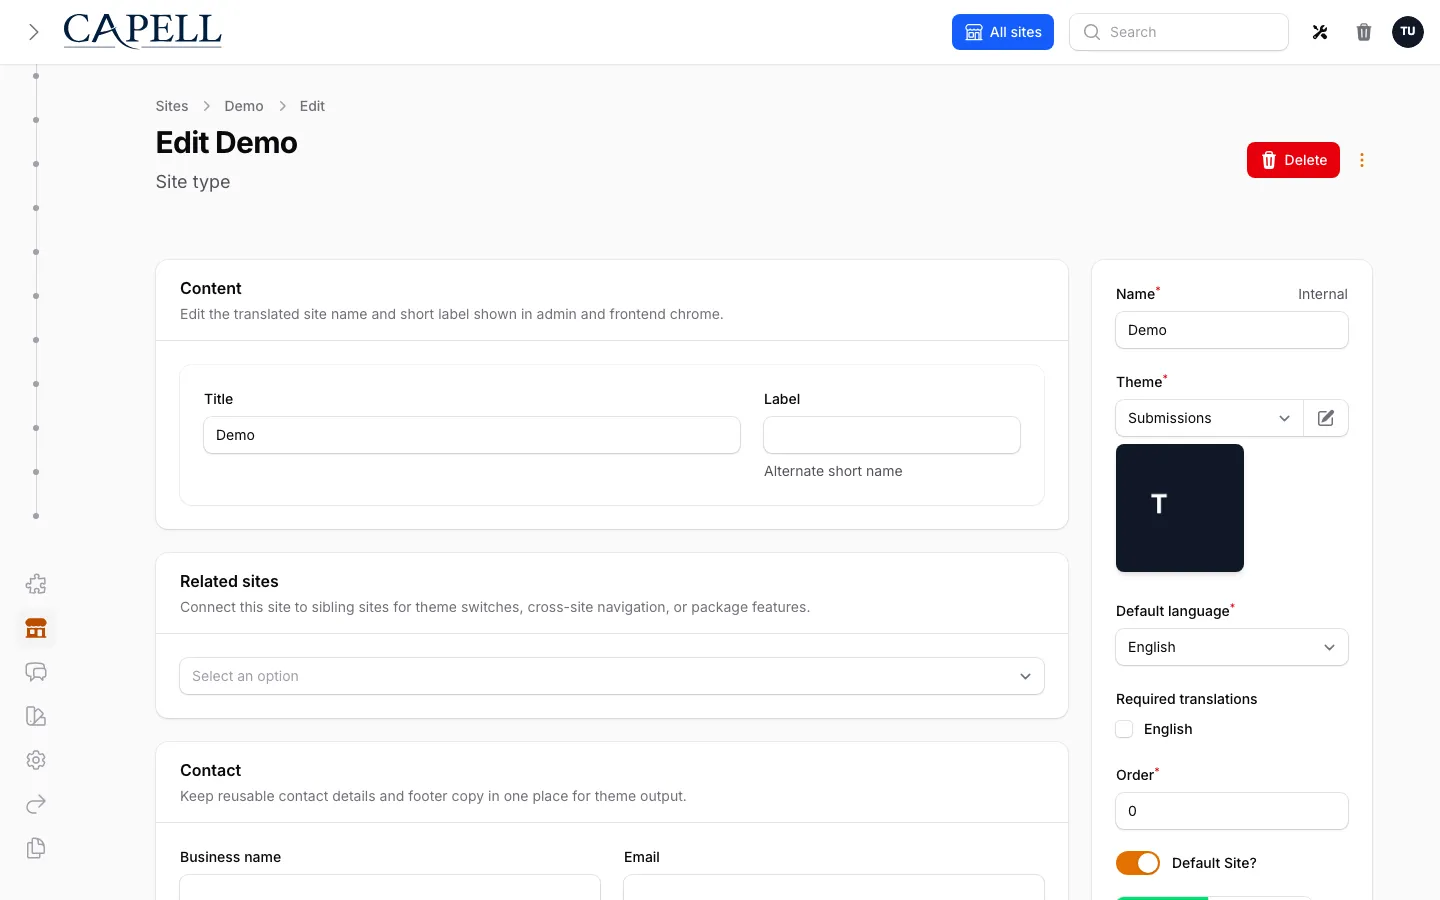Open the trash bin icon in header
Screen dimensions: 1440x900
tap(1364, 32)
